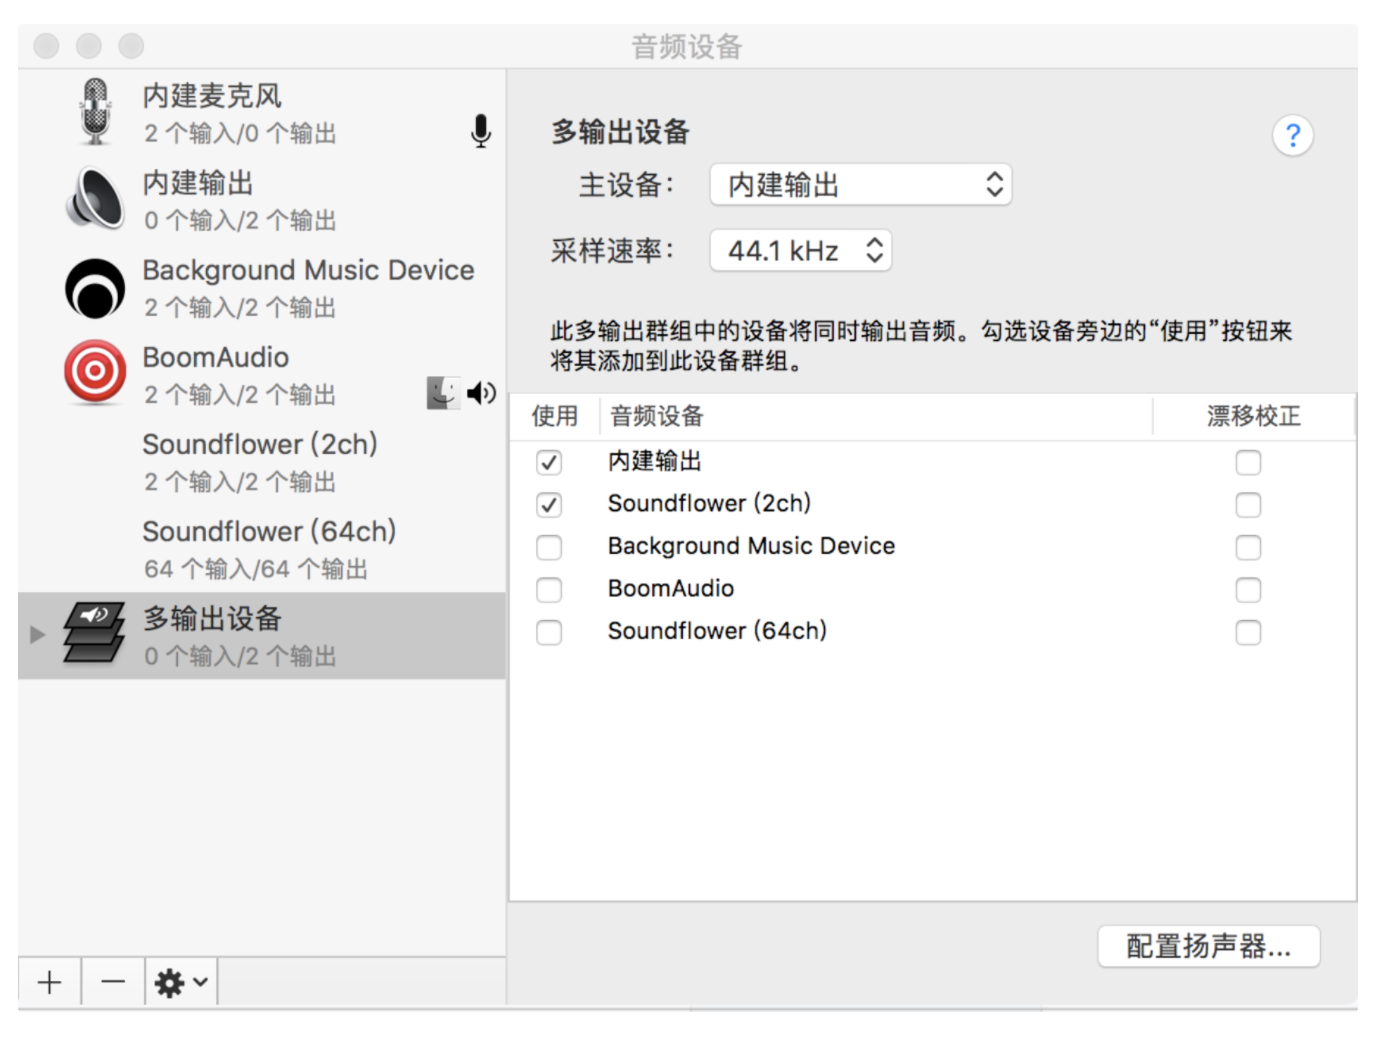The width and height of the screenshot is (1398, 1044).
Task: Click the 多输出设备 stacked device icon
Action: coord(95,633)
